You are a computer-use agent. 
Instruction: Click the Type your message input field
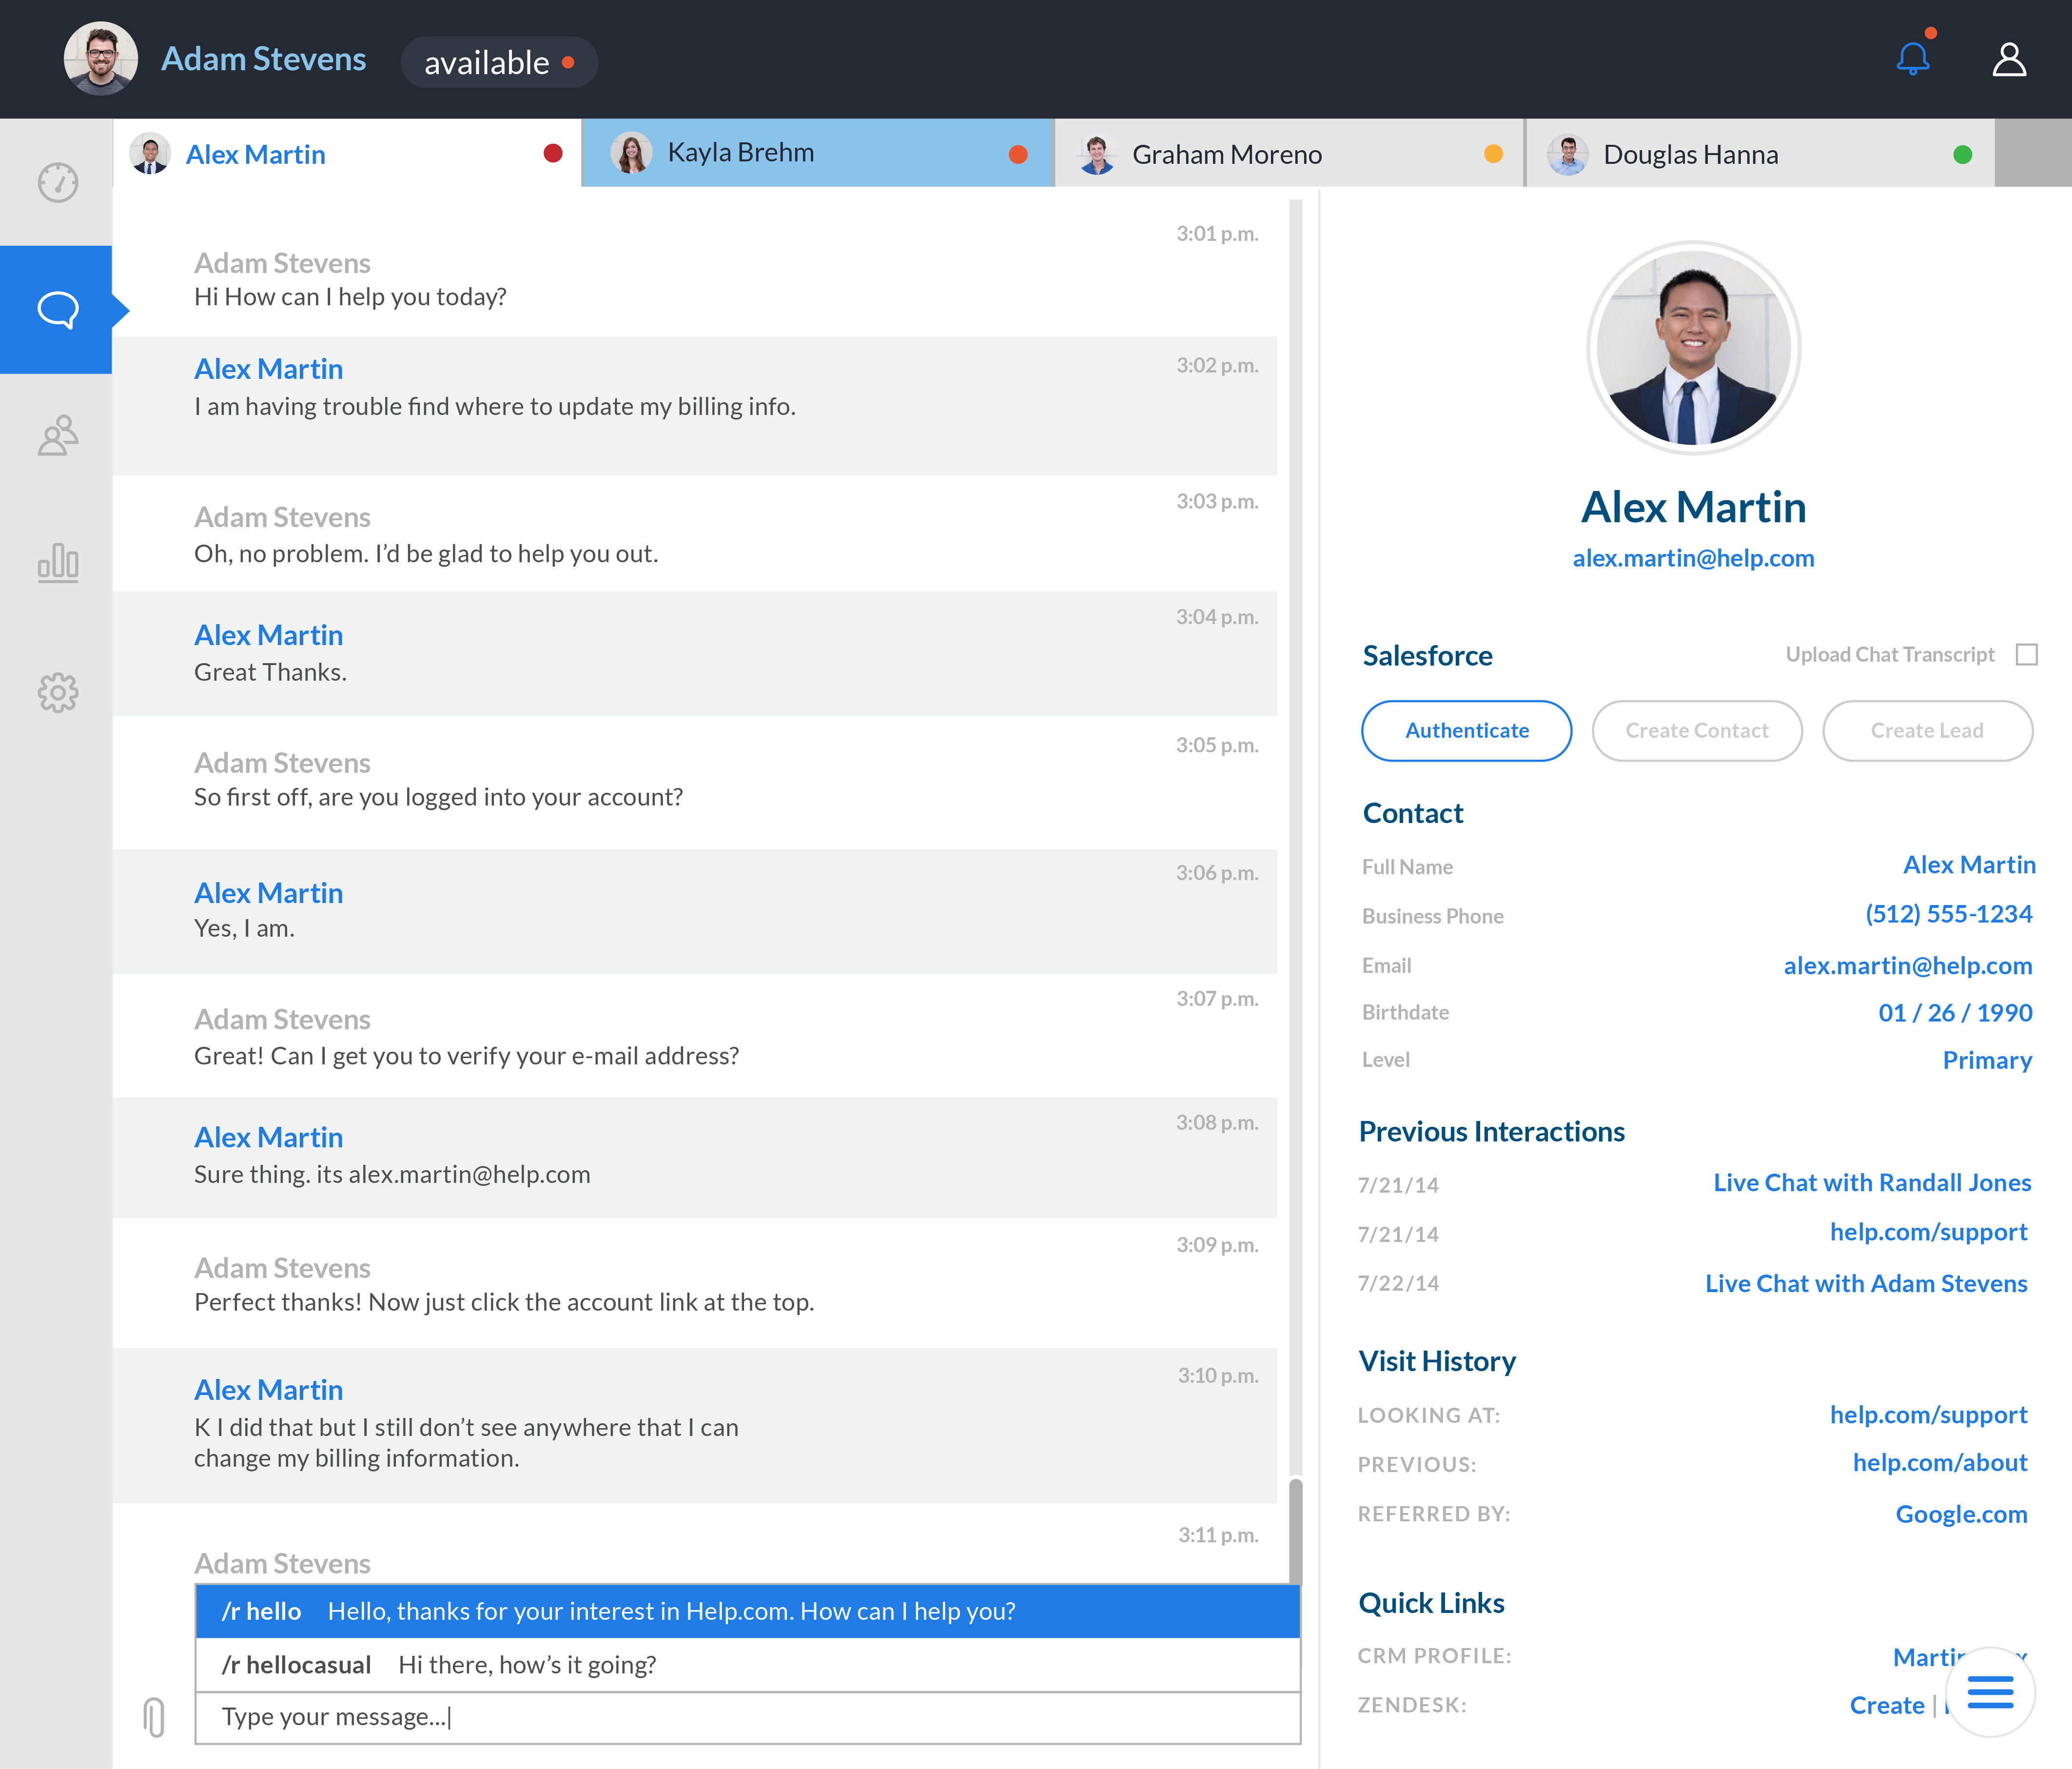747,1717
